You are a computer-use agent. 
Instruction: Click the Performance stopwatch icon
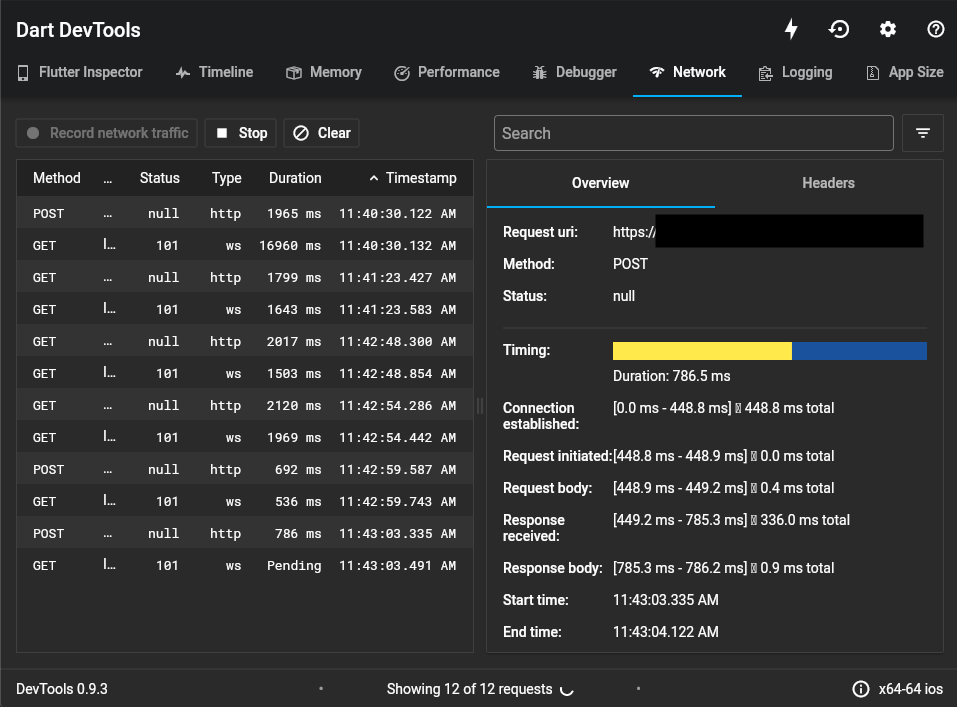click(401, 72)
